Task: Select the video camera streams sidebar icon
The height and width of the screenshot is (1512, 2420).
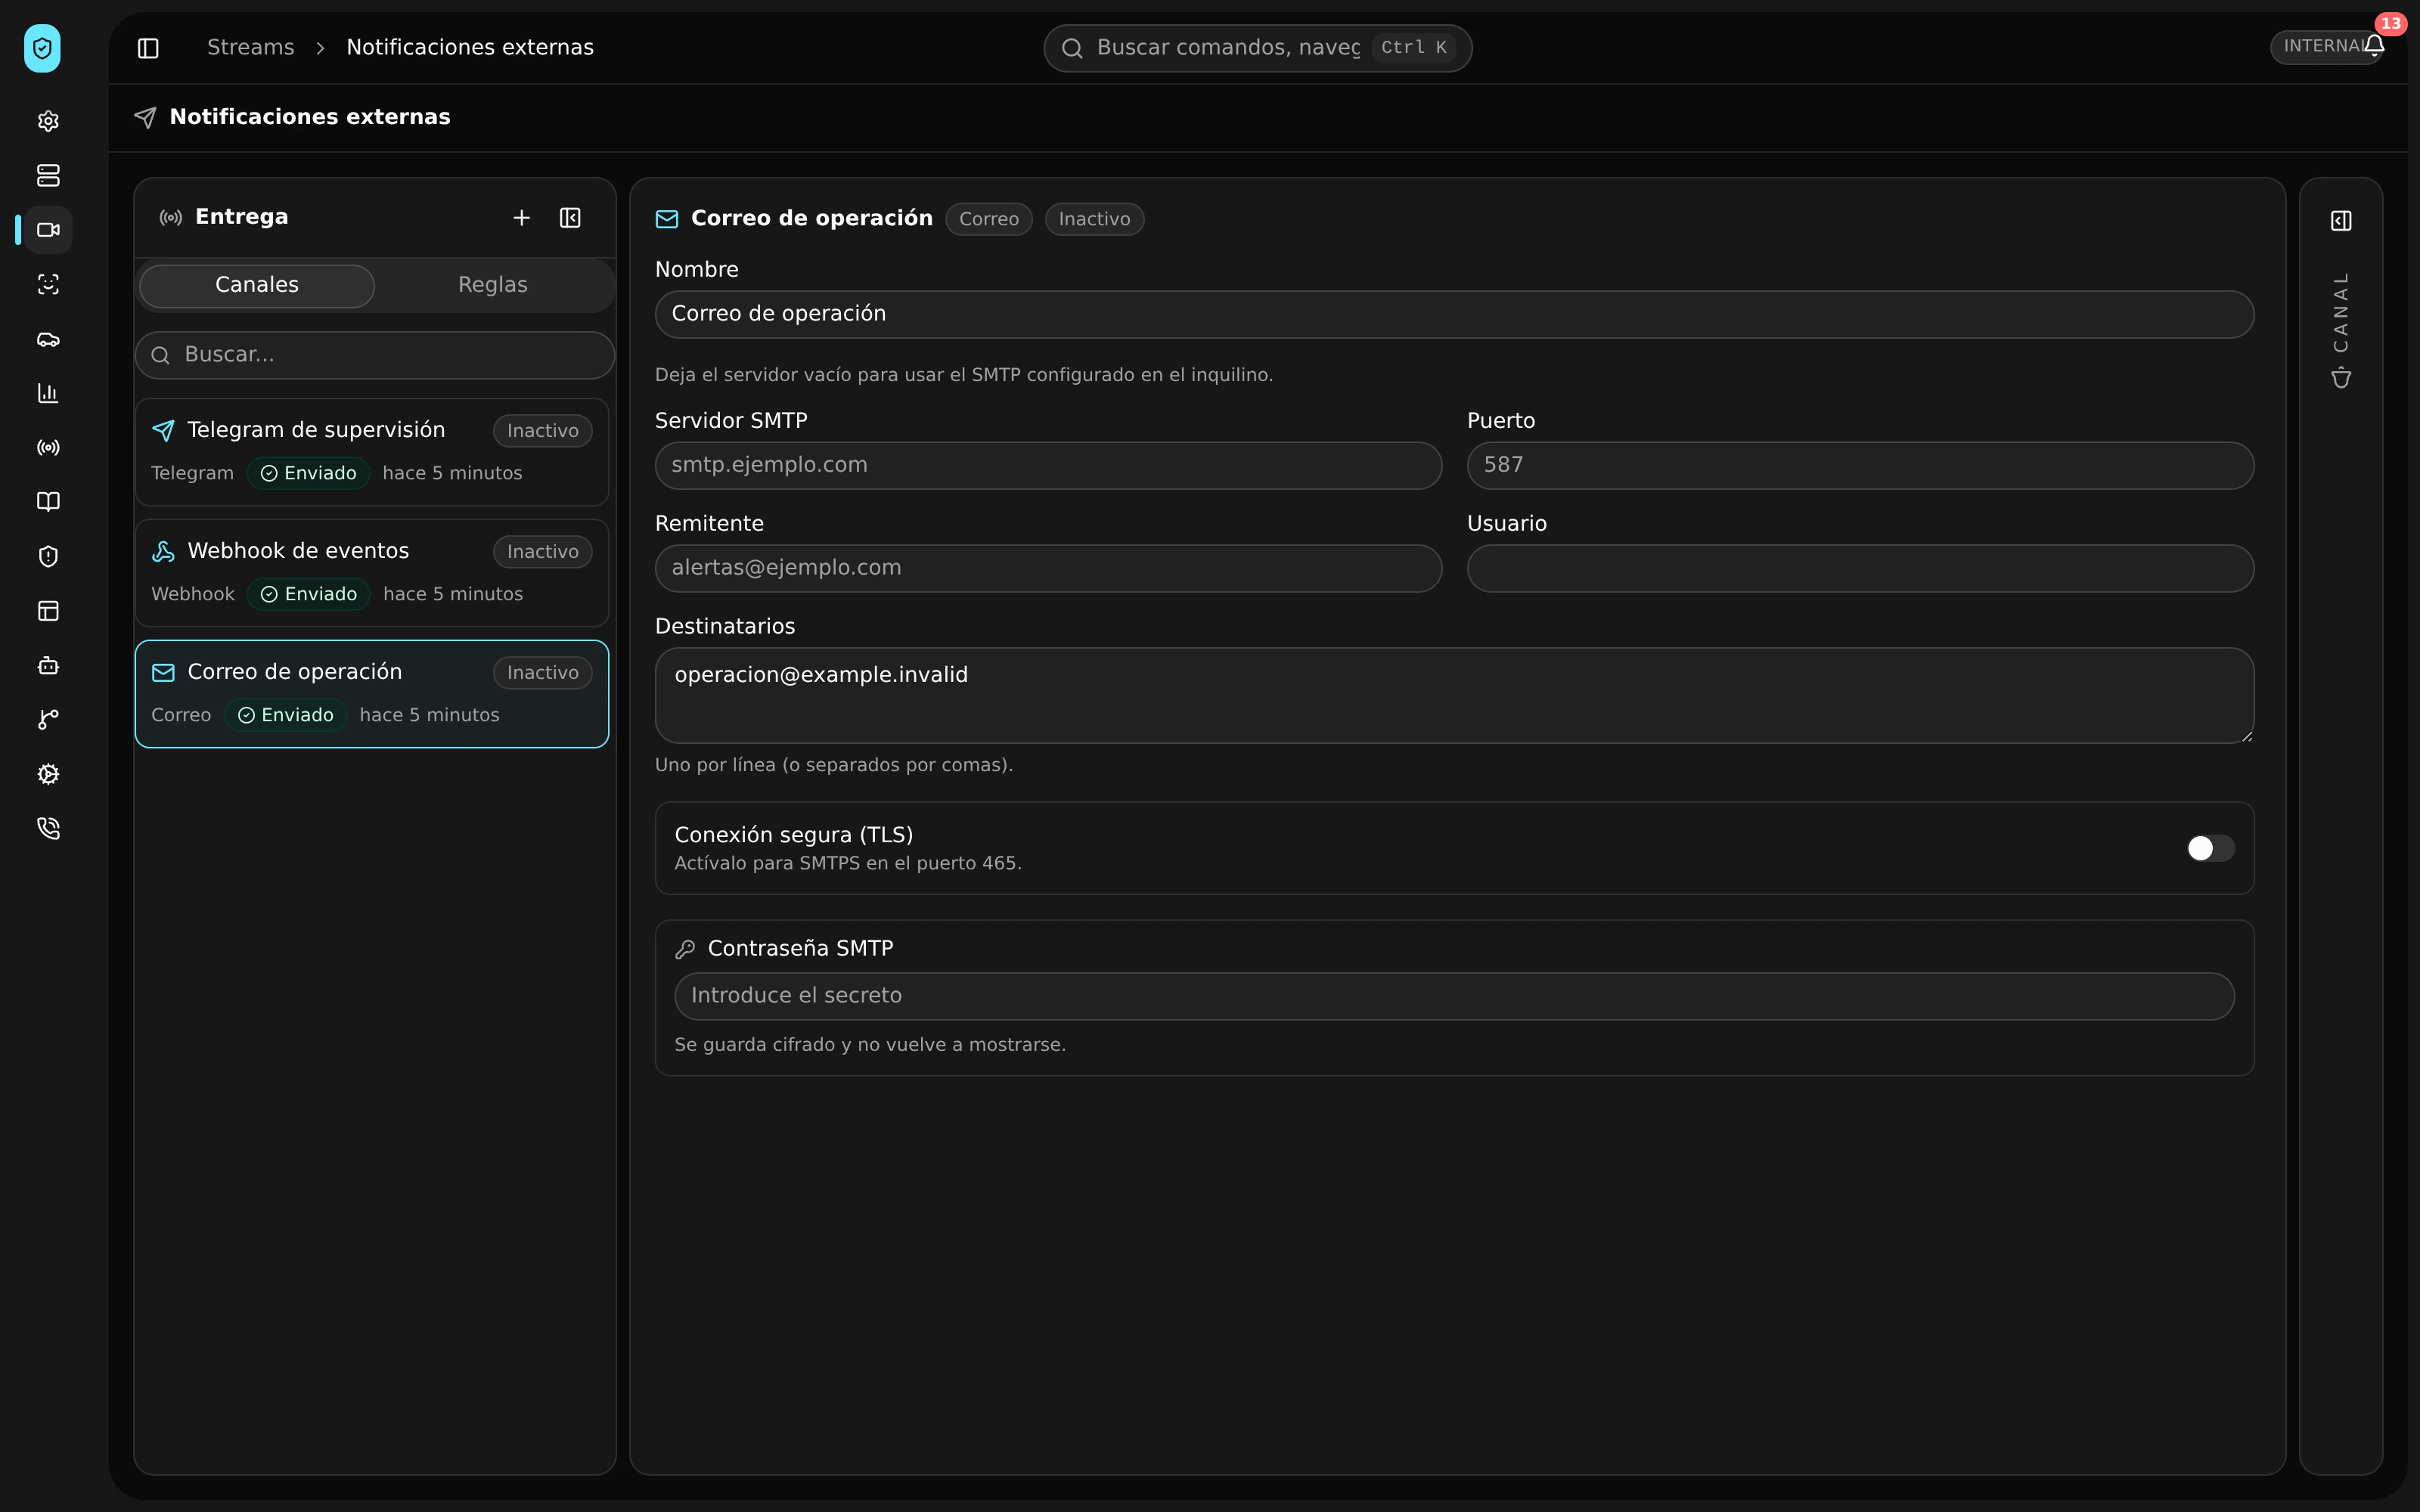Action: click(x=48, y=230)
